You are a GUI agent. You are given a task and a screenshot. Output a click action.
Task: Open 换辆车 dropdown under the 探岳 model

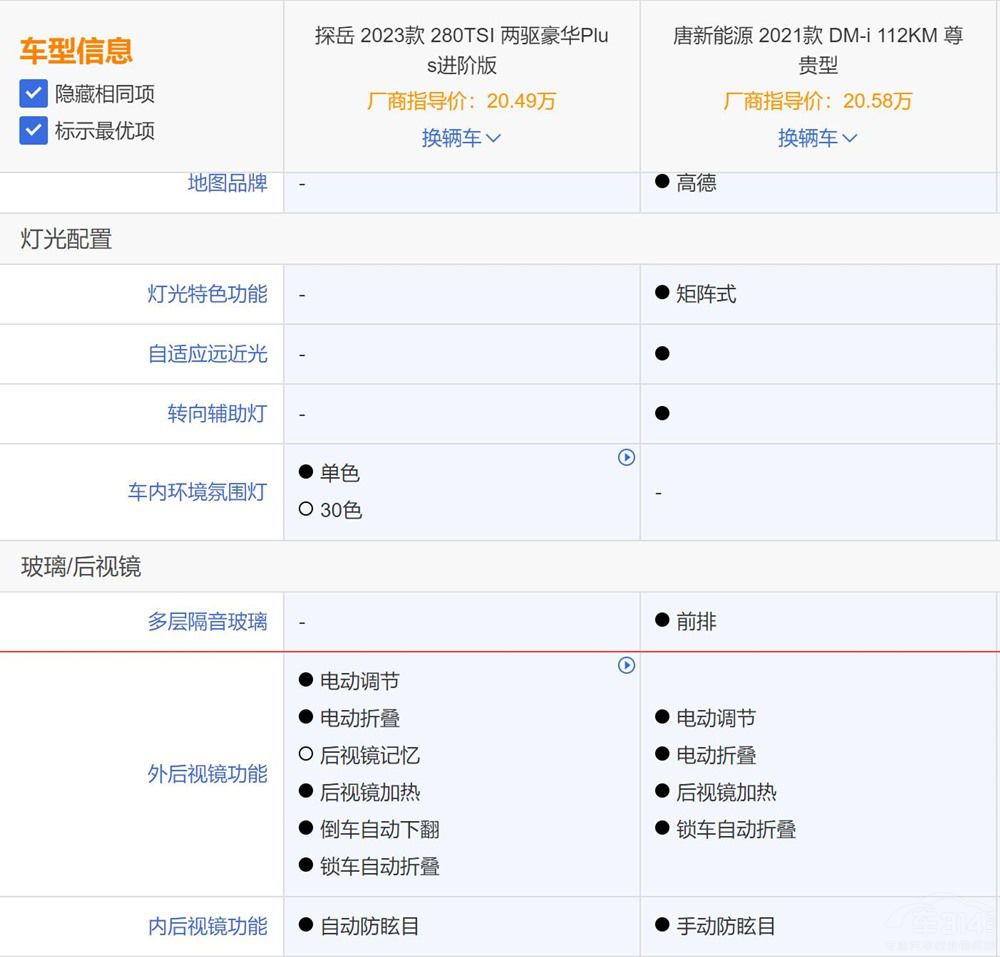[x=461, y=138]
